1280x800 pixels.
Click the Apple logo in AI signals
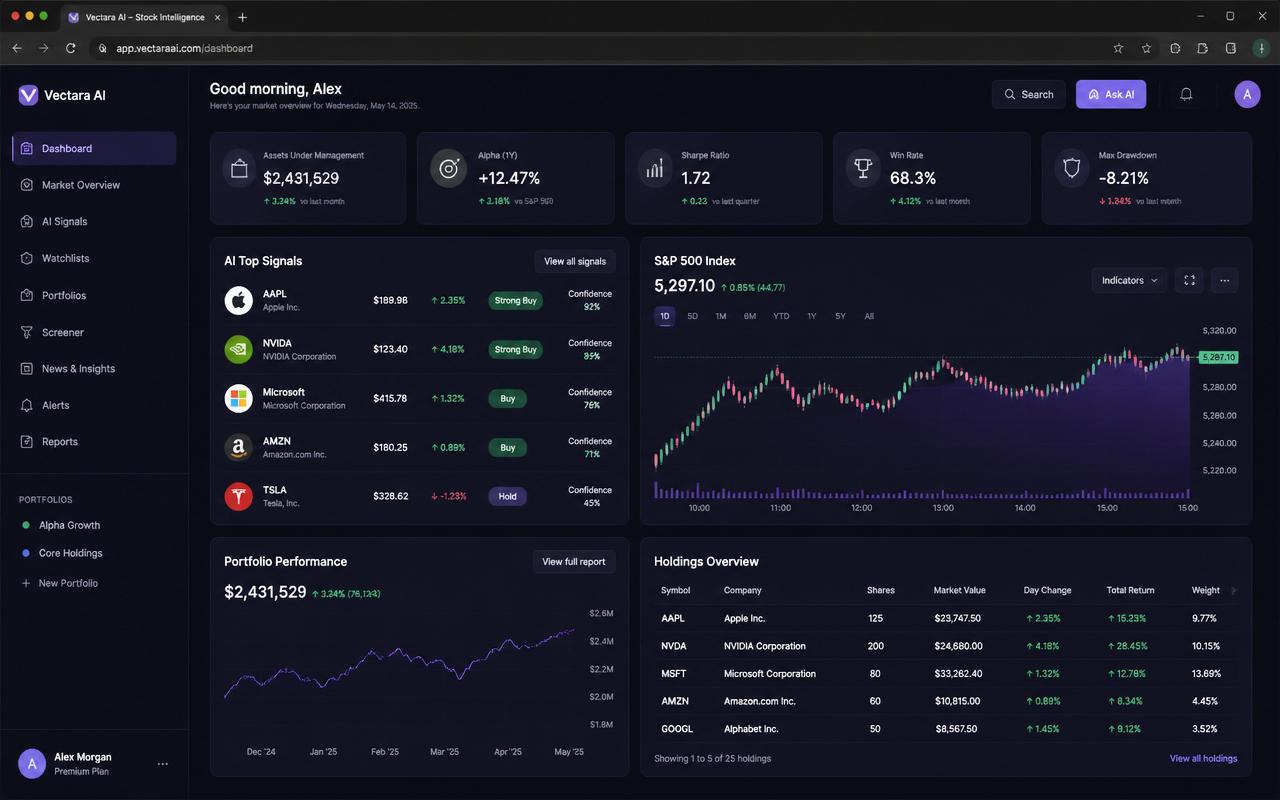tap(238, 300)
